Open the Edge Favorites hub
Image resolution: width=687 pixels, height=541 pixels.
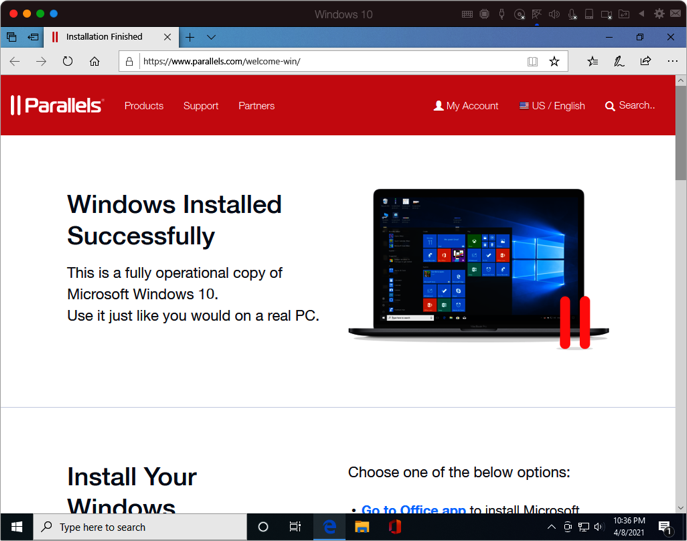coord(592,61)
